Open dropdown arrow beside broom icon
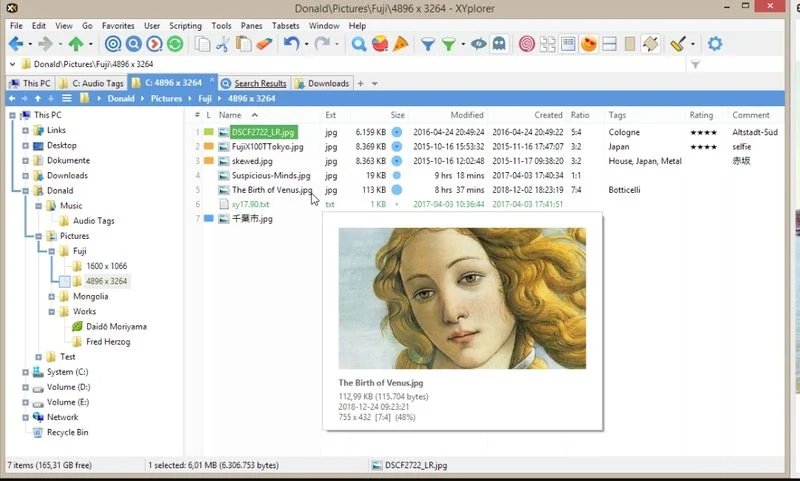The image size is (800, 481). pos(692,44)
